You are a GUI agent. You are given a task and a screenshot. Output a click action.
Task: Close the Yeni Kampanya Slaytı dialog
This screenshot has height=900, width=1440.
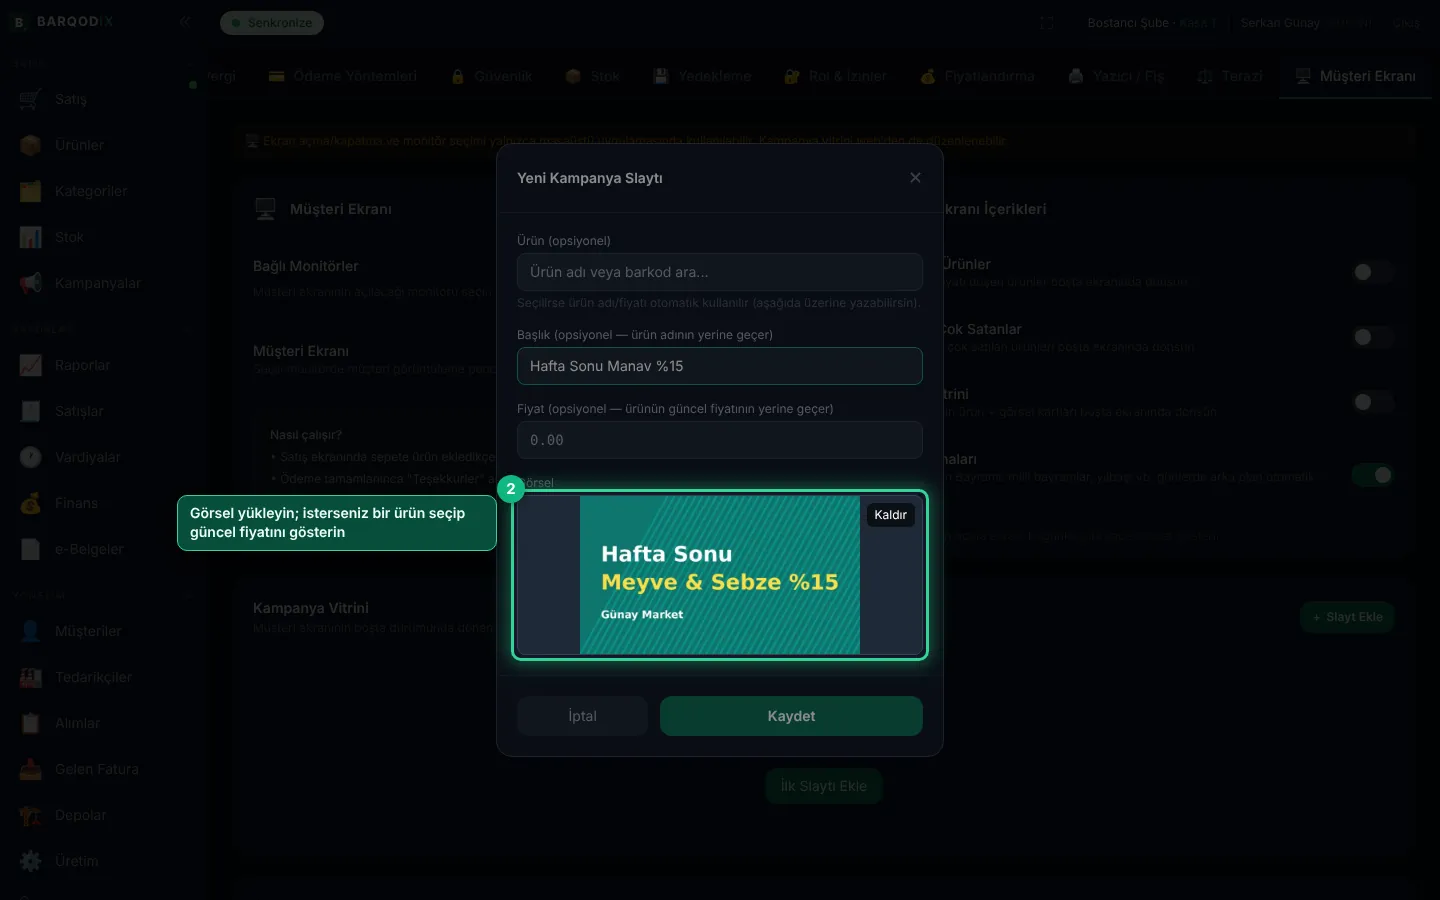(x=915, y=178)
